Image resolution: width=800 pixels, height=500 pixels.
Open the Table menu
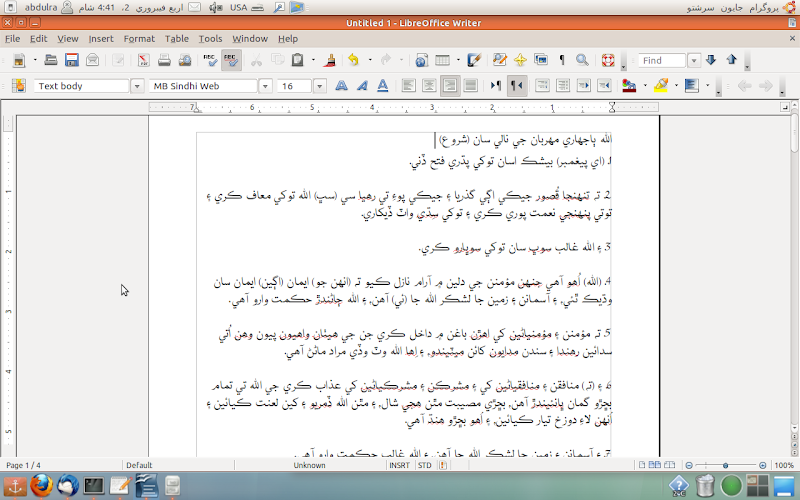[177, 39]
